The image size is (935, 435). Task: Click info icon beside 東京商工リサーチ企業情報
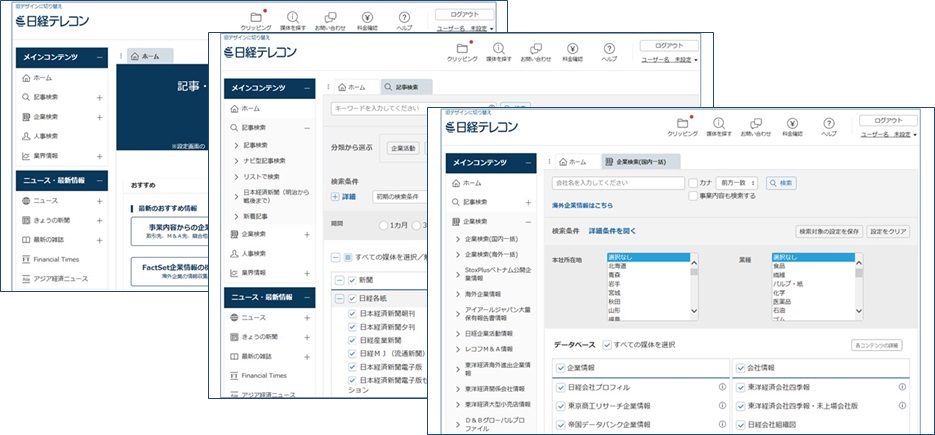click(x=722, y=405)
